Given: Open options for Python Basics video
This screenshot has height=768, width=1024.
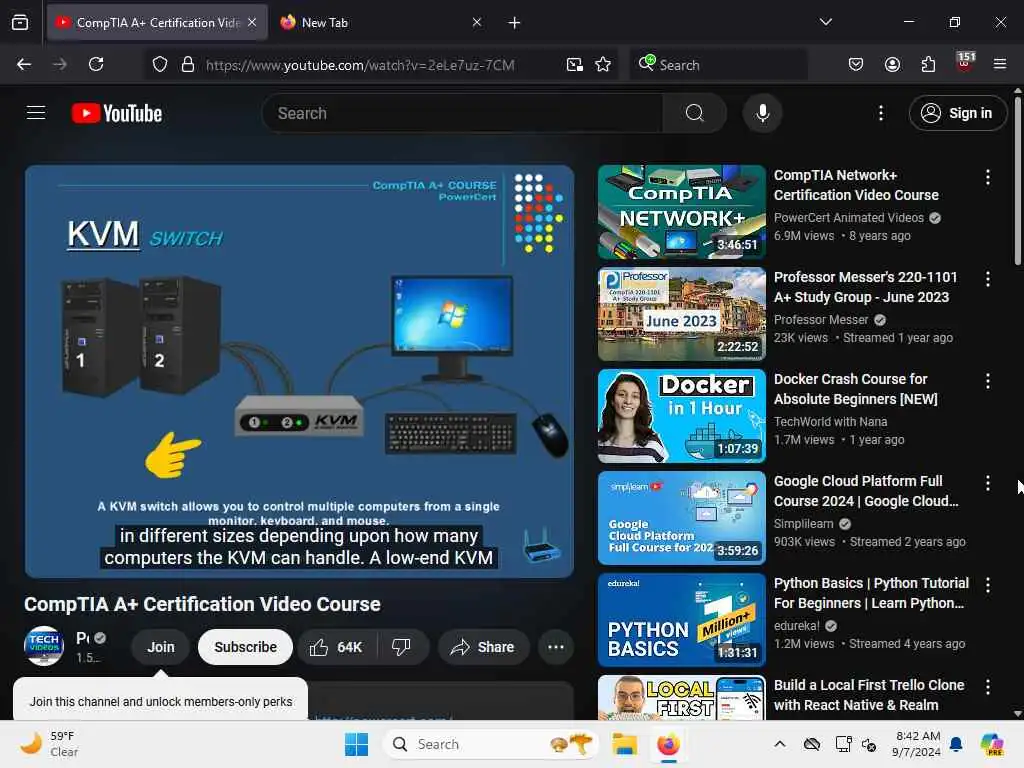Looking at the screenshot, I should tap(987, 585).
